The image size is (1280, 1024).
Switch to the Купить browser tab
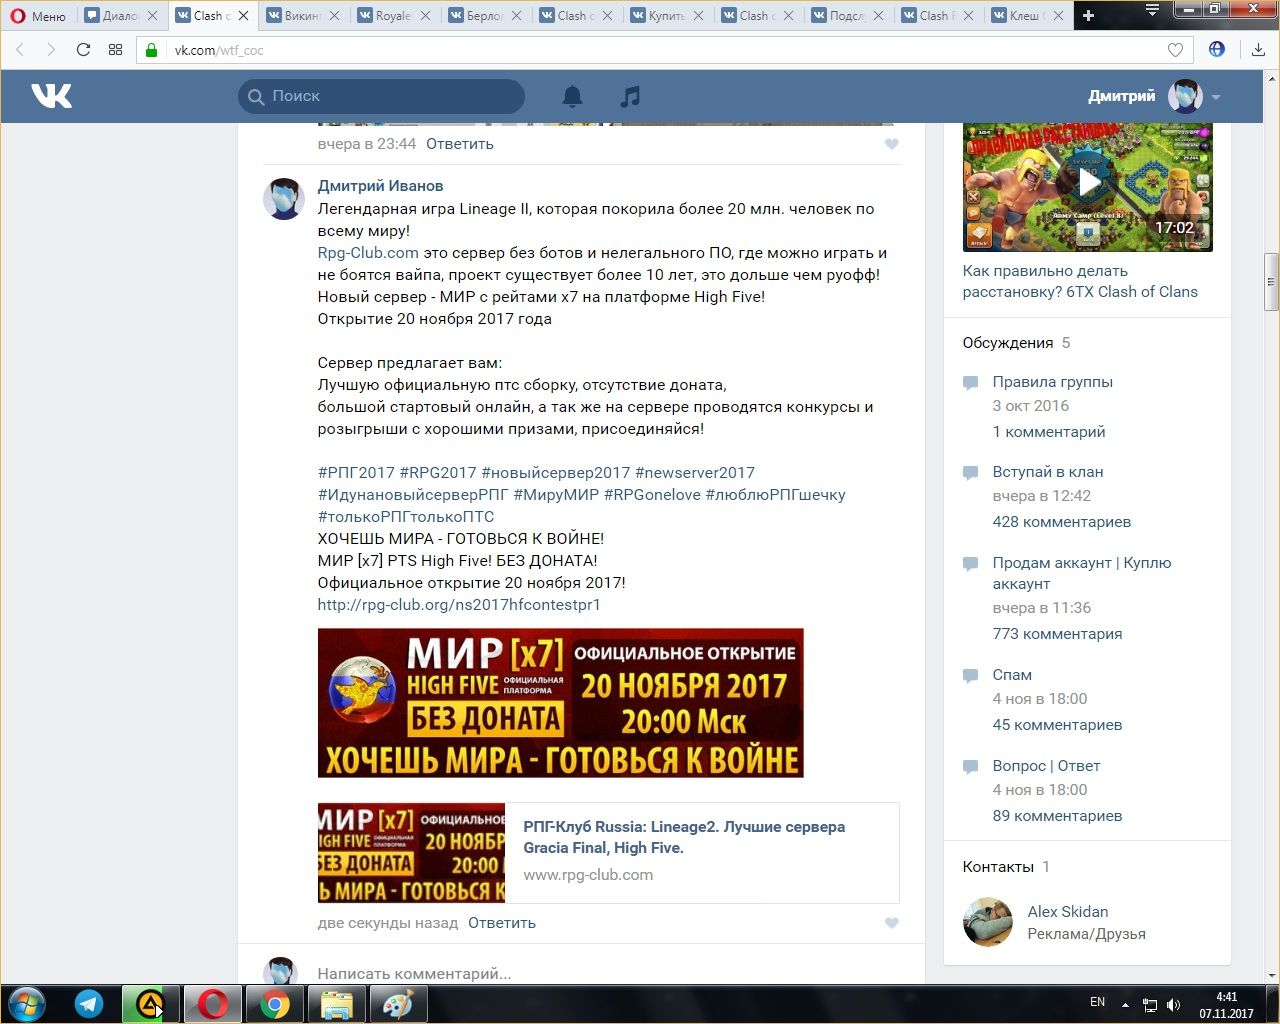tap(665, 16)
